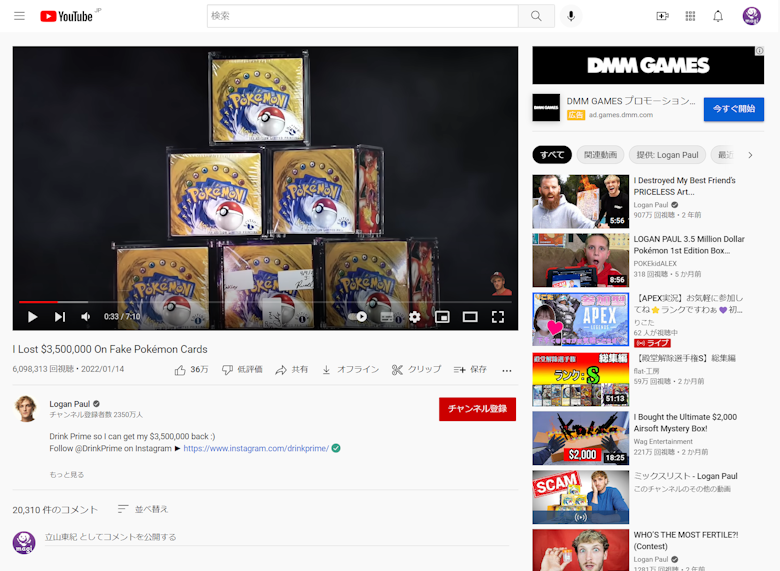Open the three-dot more actions menu

pyautogui.click(x=507, y=370)
